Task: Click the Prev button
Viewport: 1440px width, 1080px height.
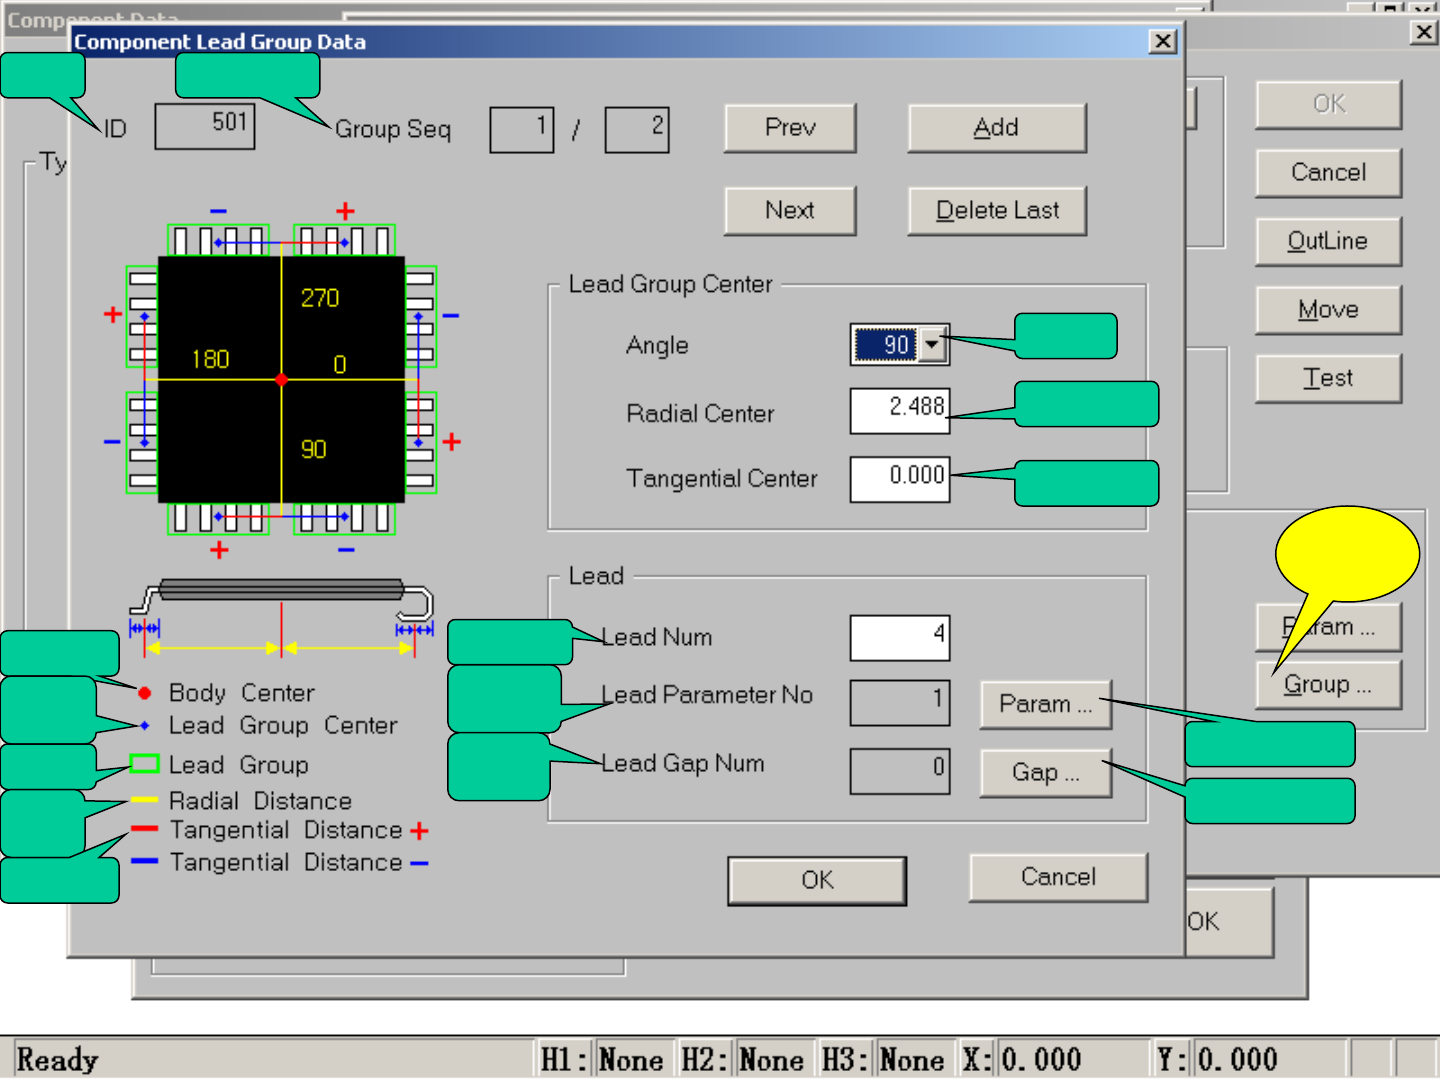Action: pos(790,128)
